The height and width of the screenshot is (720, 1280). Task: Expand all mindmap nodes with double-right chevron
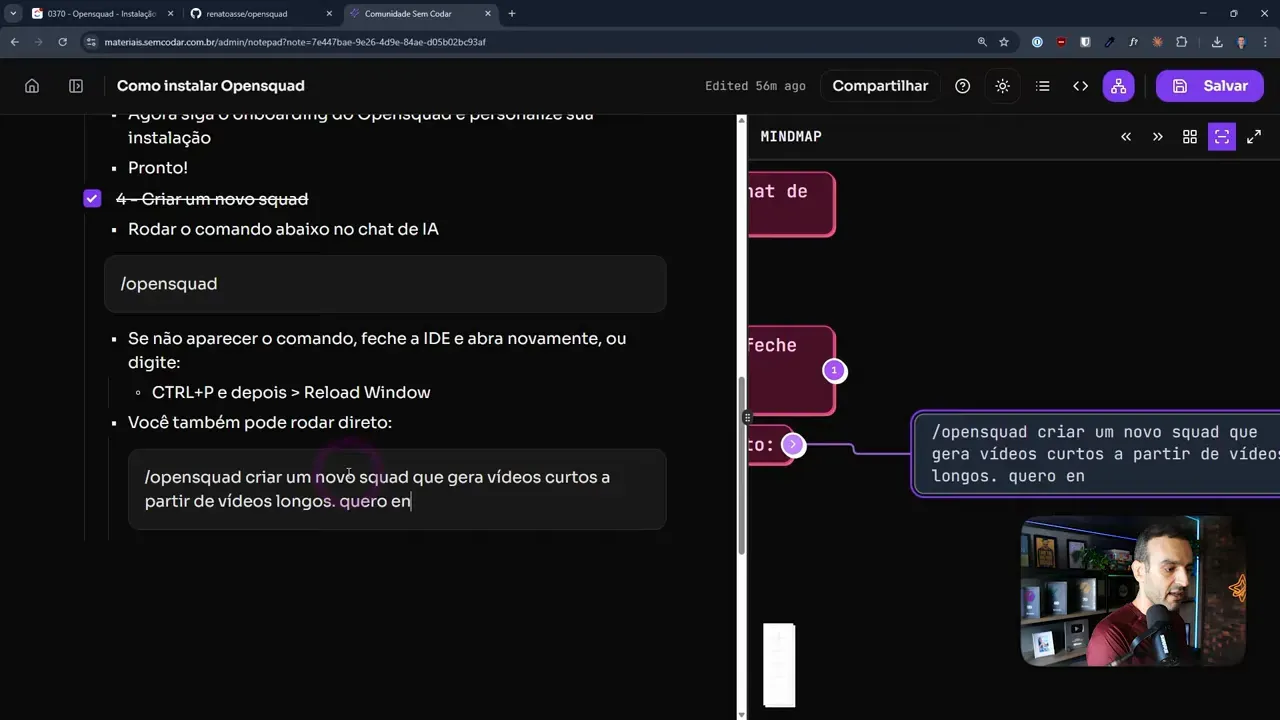pos(1157,137)
